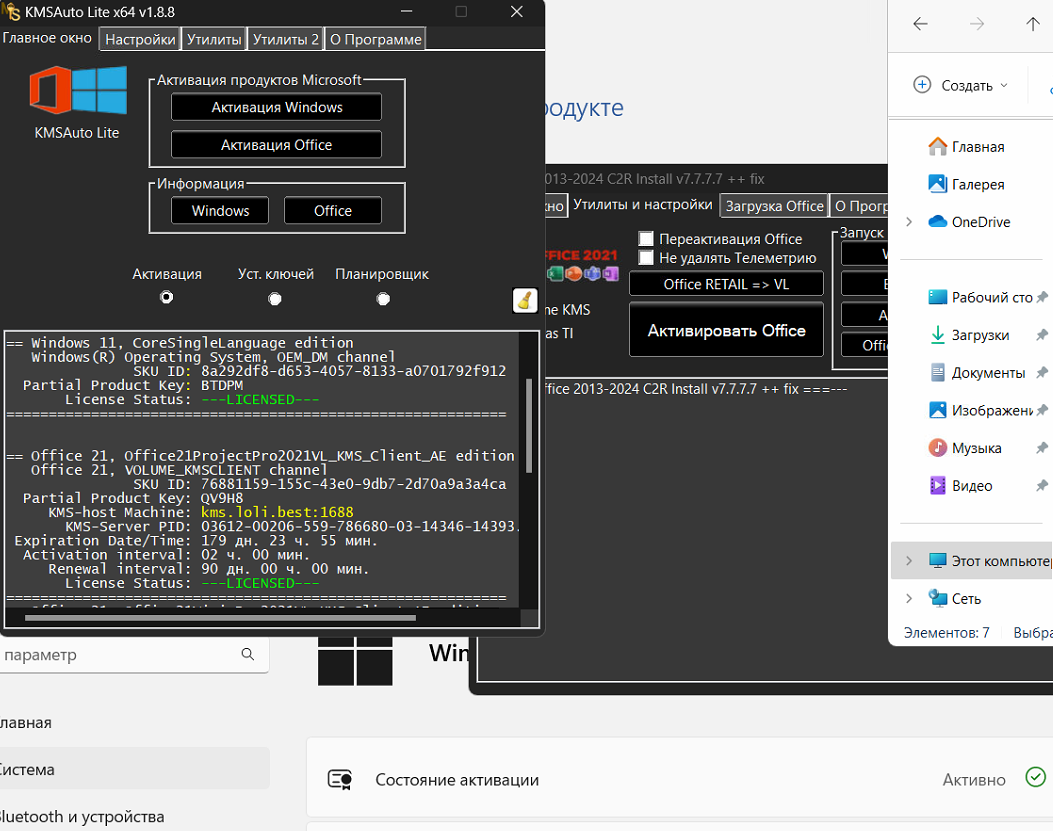Click the Office 2021 apps logo
The height and width of the screenshot is (831, 1053).
(x=582, y=265)
